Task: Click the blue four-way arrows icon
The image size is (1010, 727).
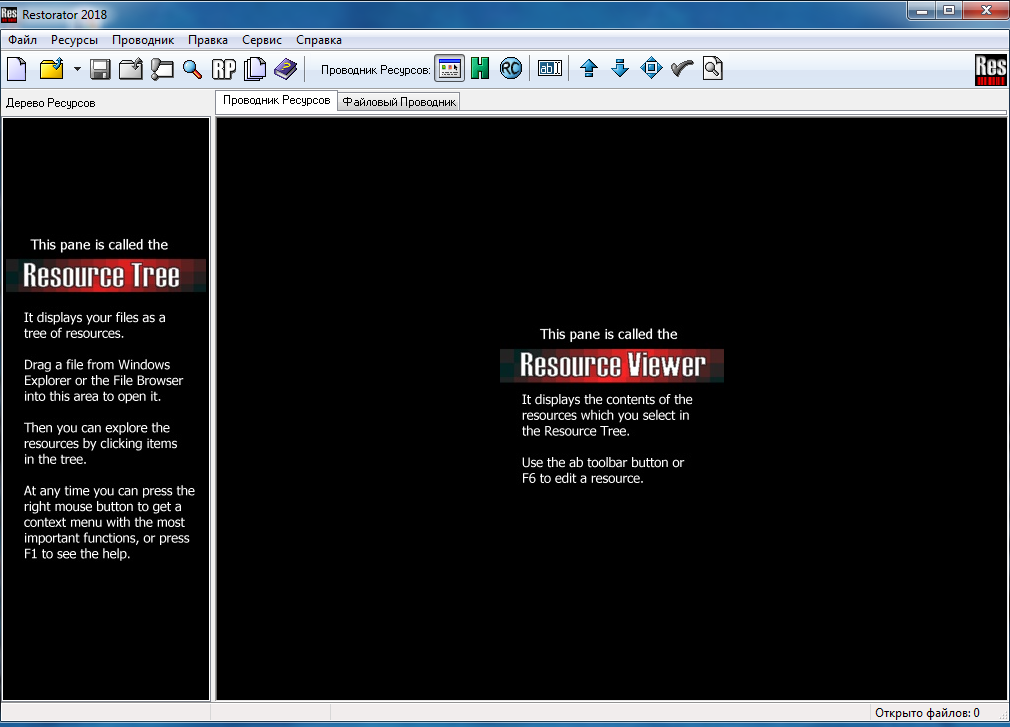Action: pyautogui.click(x=651, y=68)
